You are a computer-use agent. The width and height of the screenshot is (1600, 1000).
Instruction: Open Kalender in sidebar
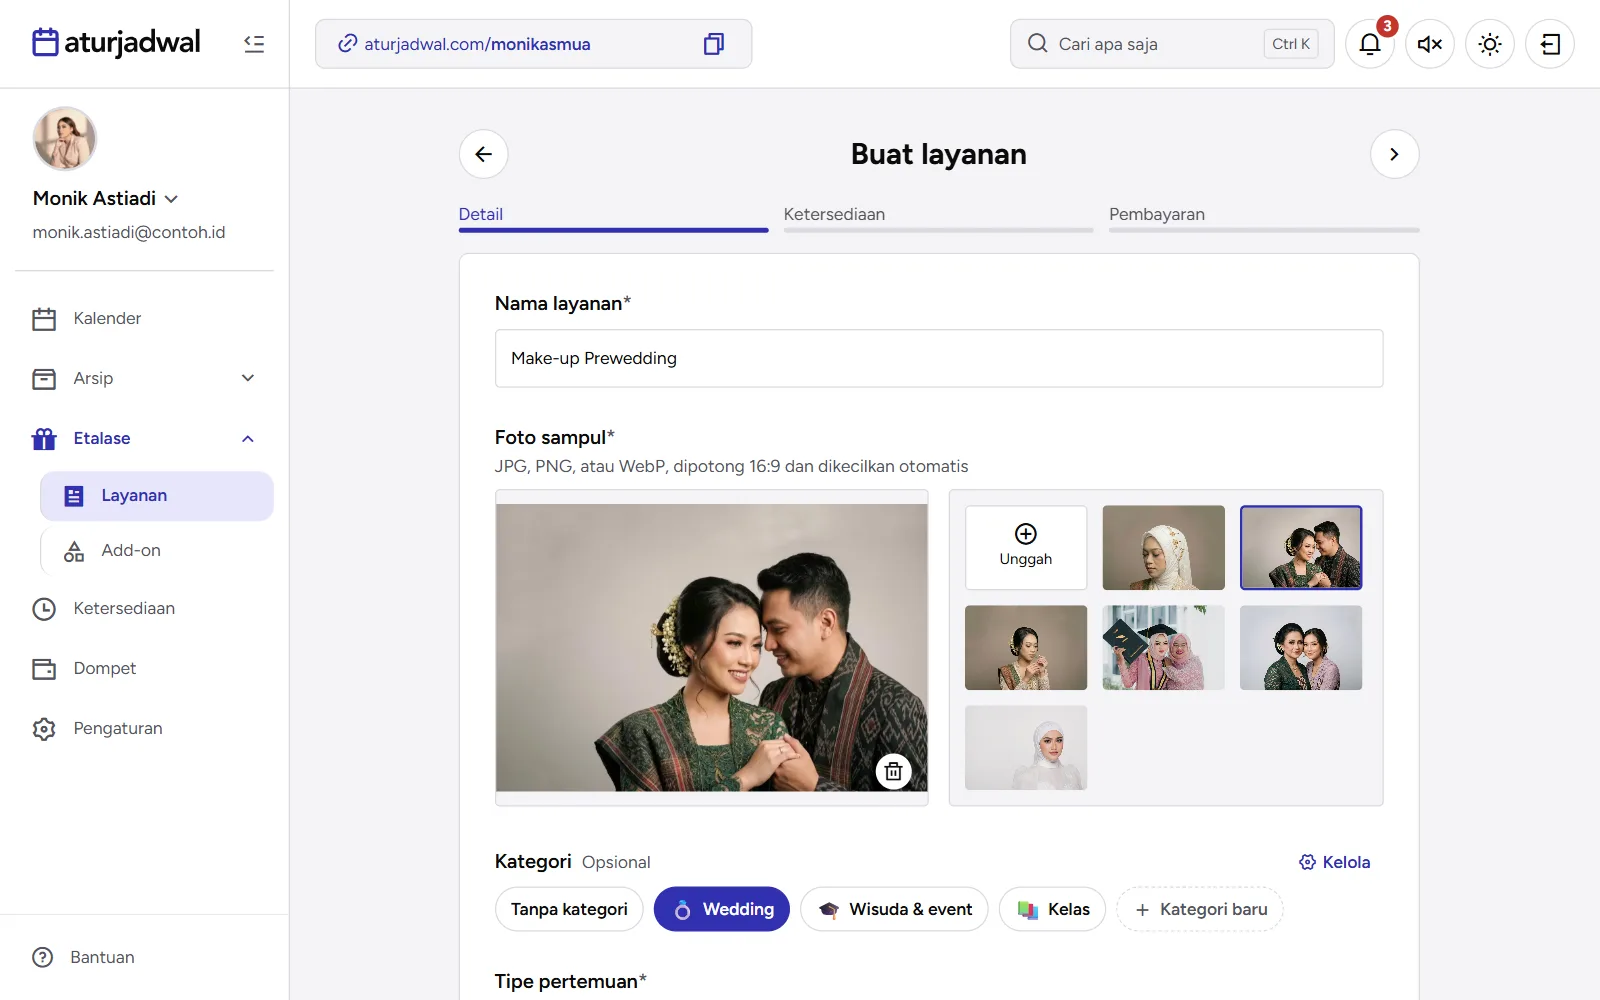(144, 318)
